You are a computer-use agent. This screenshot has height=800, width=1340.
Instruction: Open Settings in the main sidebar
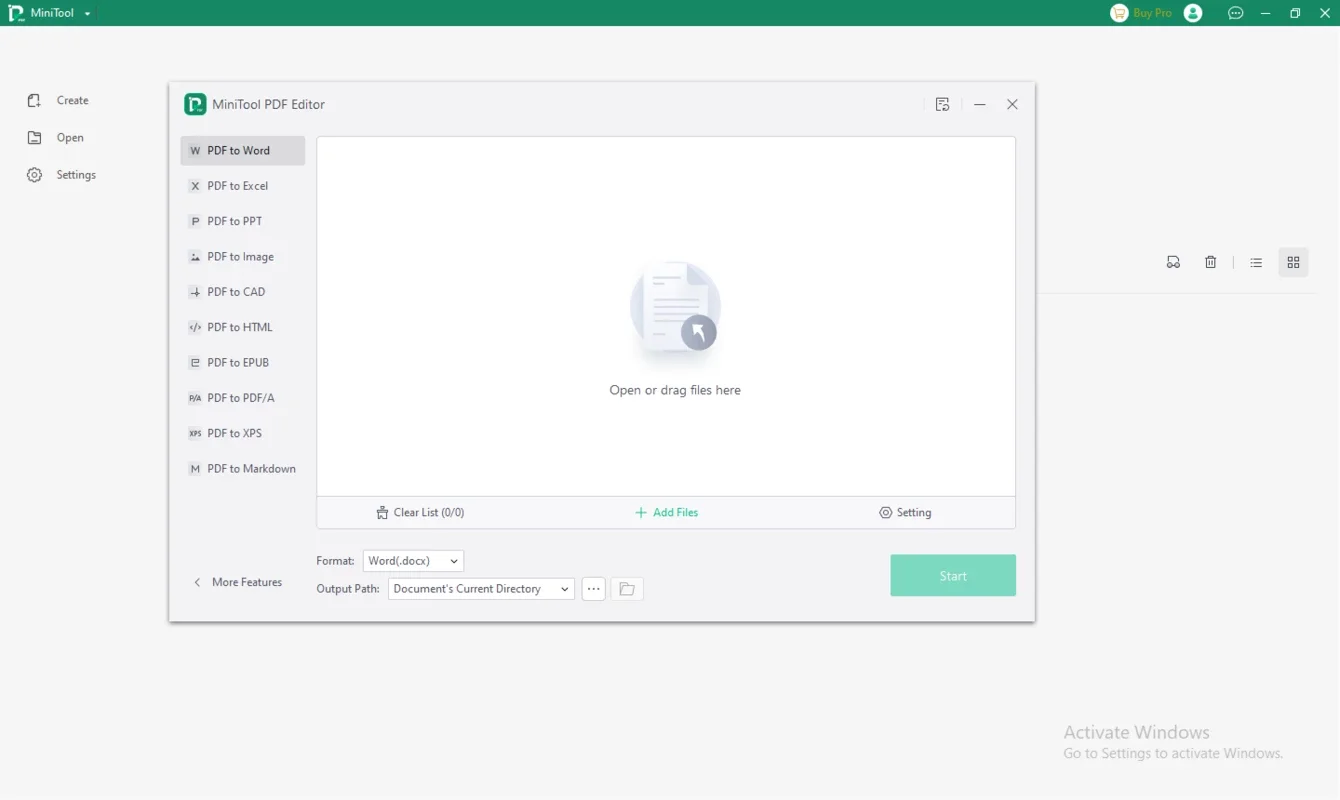(61, 175)
